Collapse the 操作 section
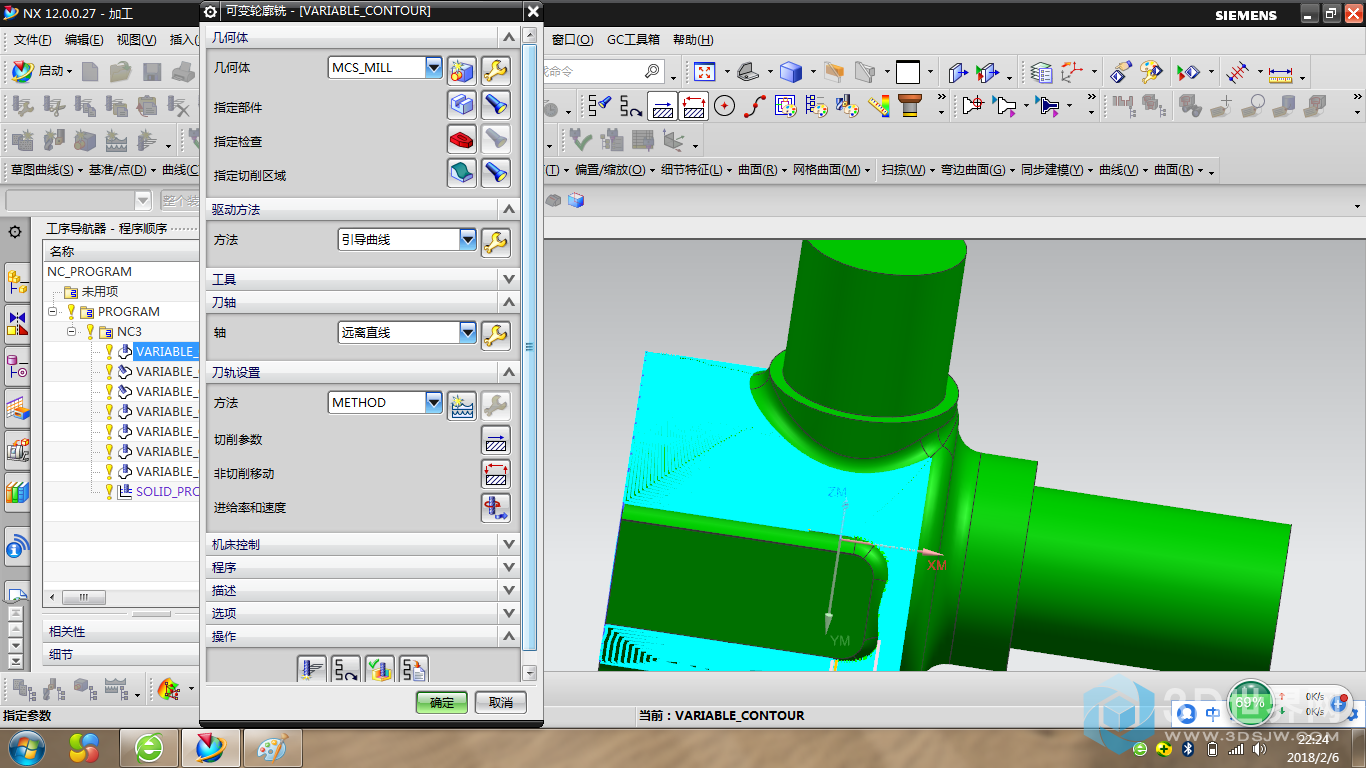Viewport: 1366px width, 768px height. pyautogui.click(x=509, y=636)
